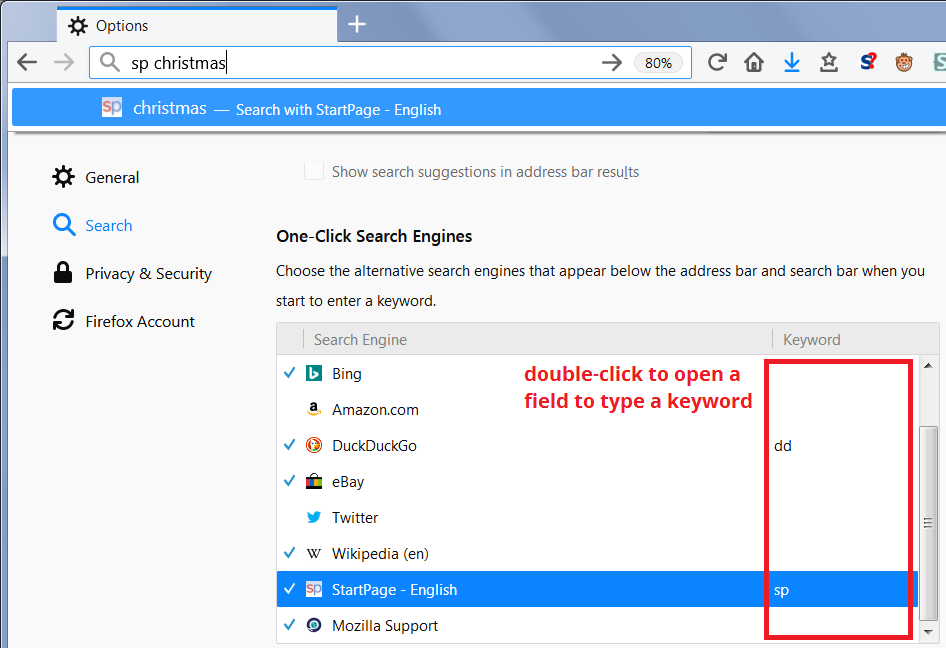Click the magnifier icon in the address bar

[110, 62]
